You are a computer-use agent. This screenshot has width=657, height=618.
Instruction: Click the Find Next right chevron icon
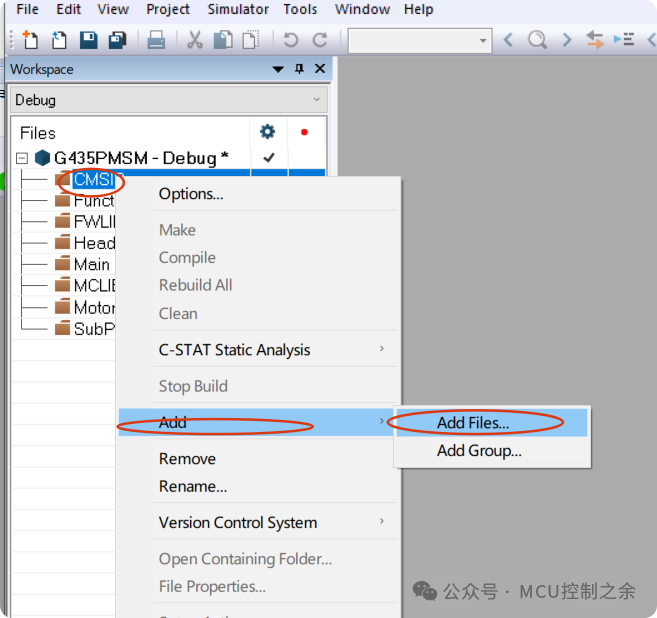(566, 40)
